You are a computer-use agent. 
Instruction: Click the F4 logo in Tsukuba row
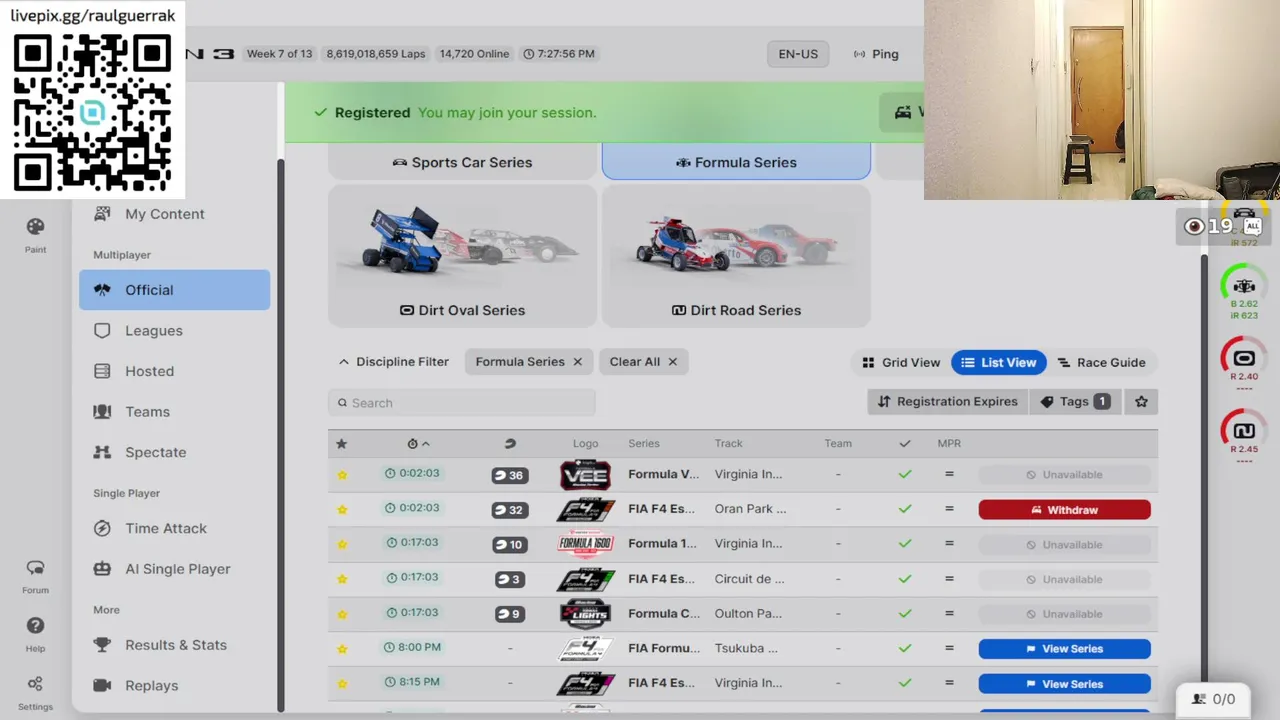pos(585,649)
